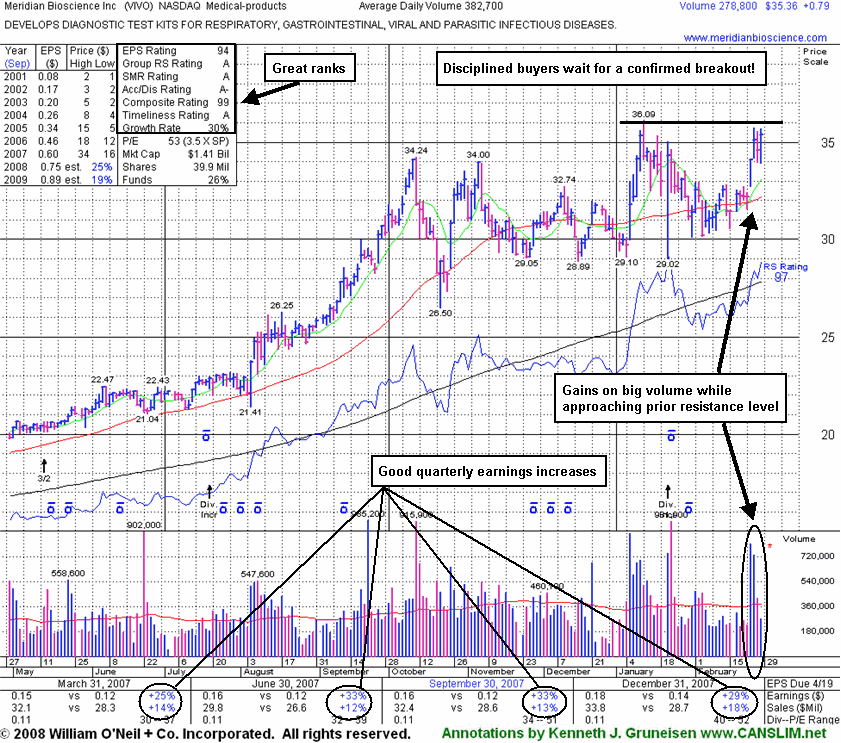Viewport: 841px width, 743px height.
Task: Click the 558,600 volume label
Action: coord(68,573)
